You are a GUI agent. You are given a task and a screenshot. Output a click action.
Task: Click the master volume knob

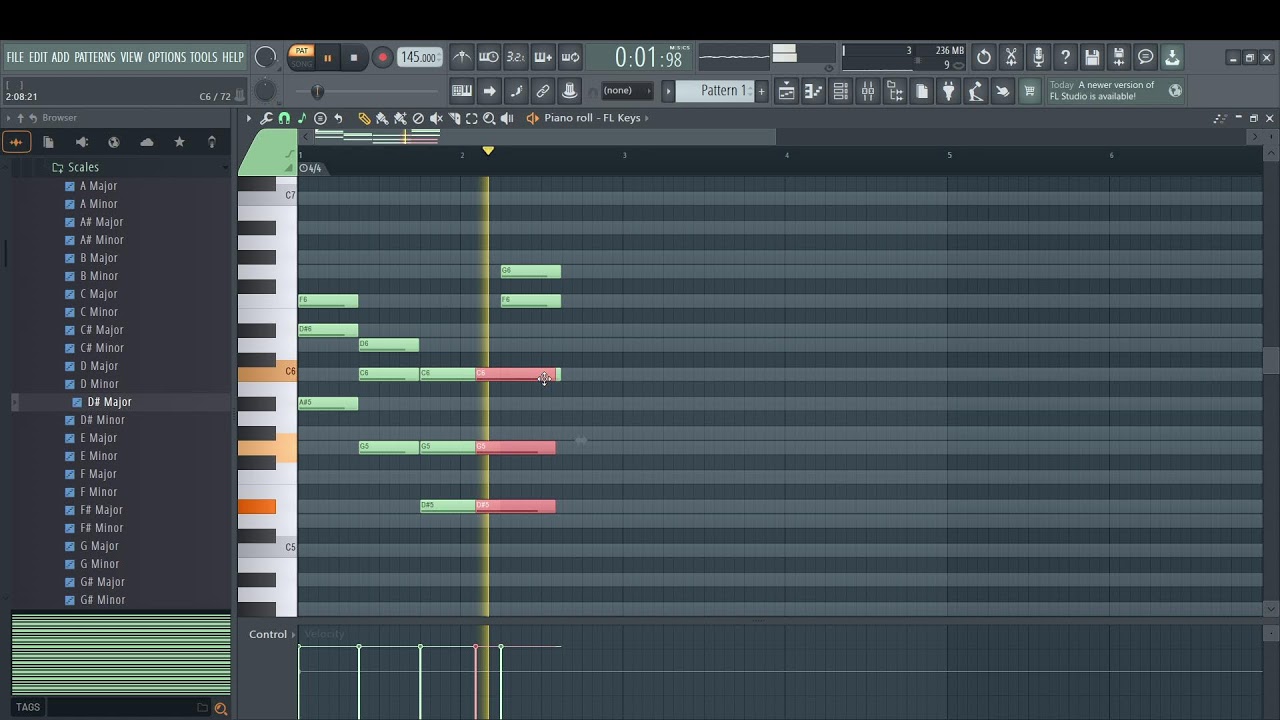click(x=265, y=58)
